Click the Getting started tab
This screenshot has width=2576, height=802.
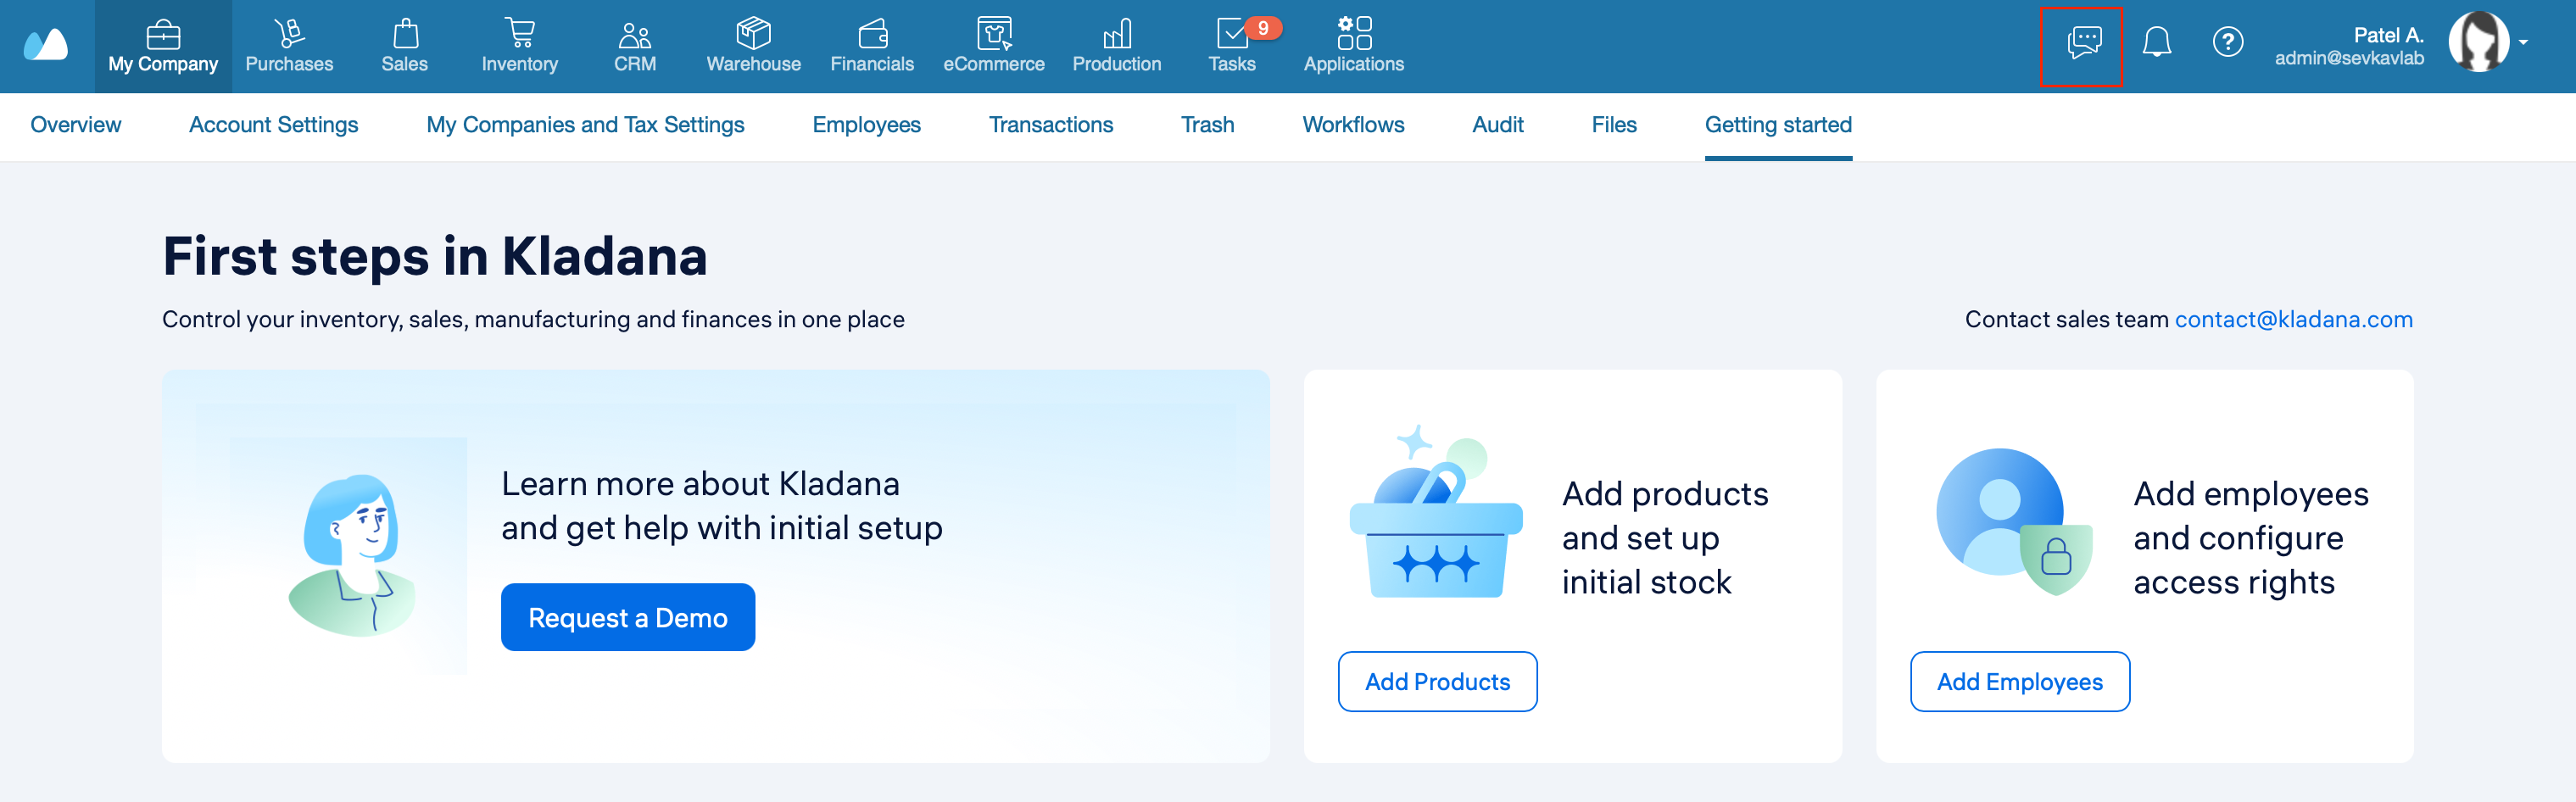(x=1778, y=125)
